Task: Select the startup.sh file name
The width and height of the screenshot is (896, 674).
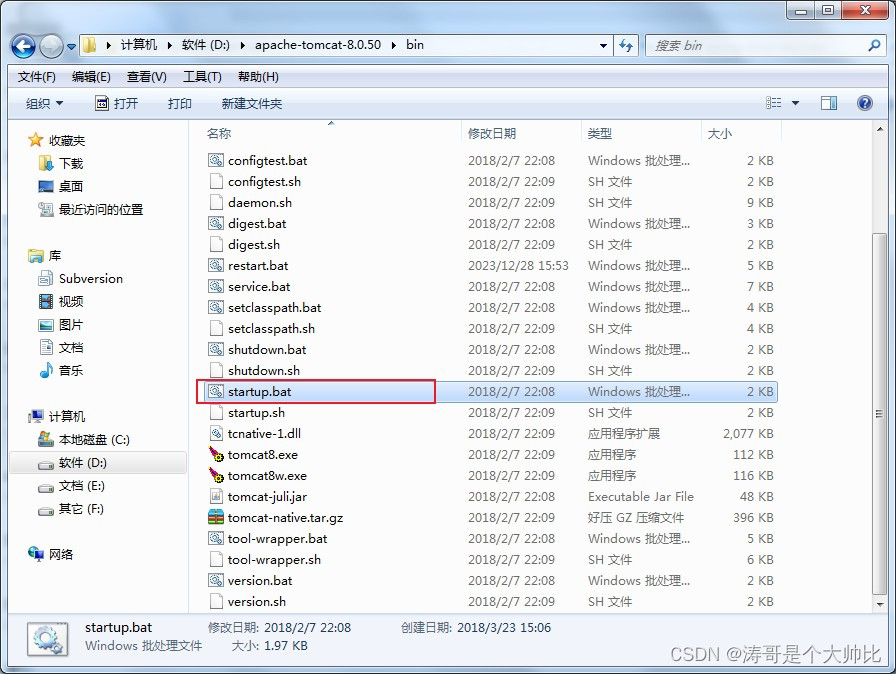Action: coord(256,412)
